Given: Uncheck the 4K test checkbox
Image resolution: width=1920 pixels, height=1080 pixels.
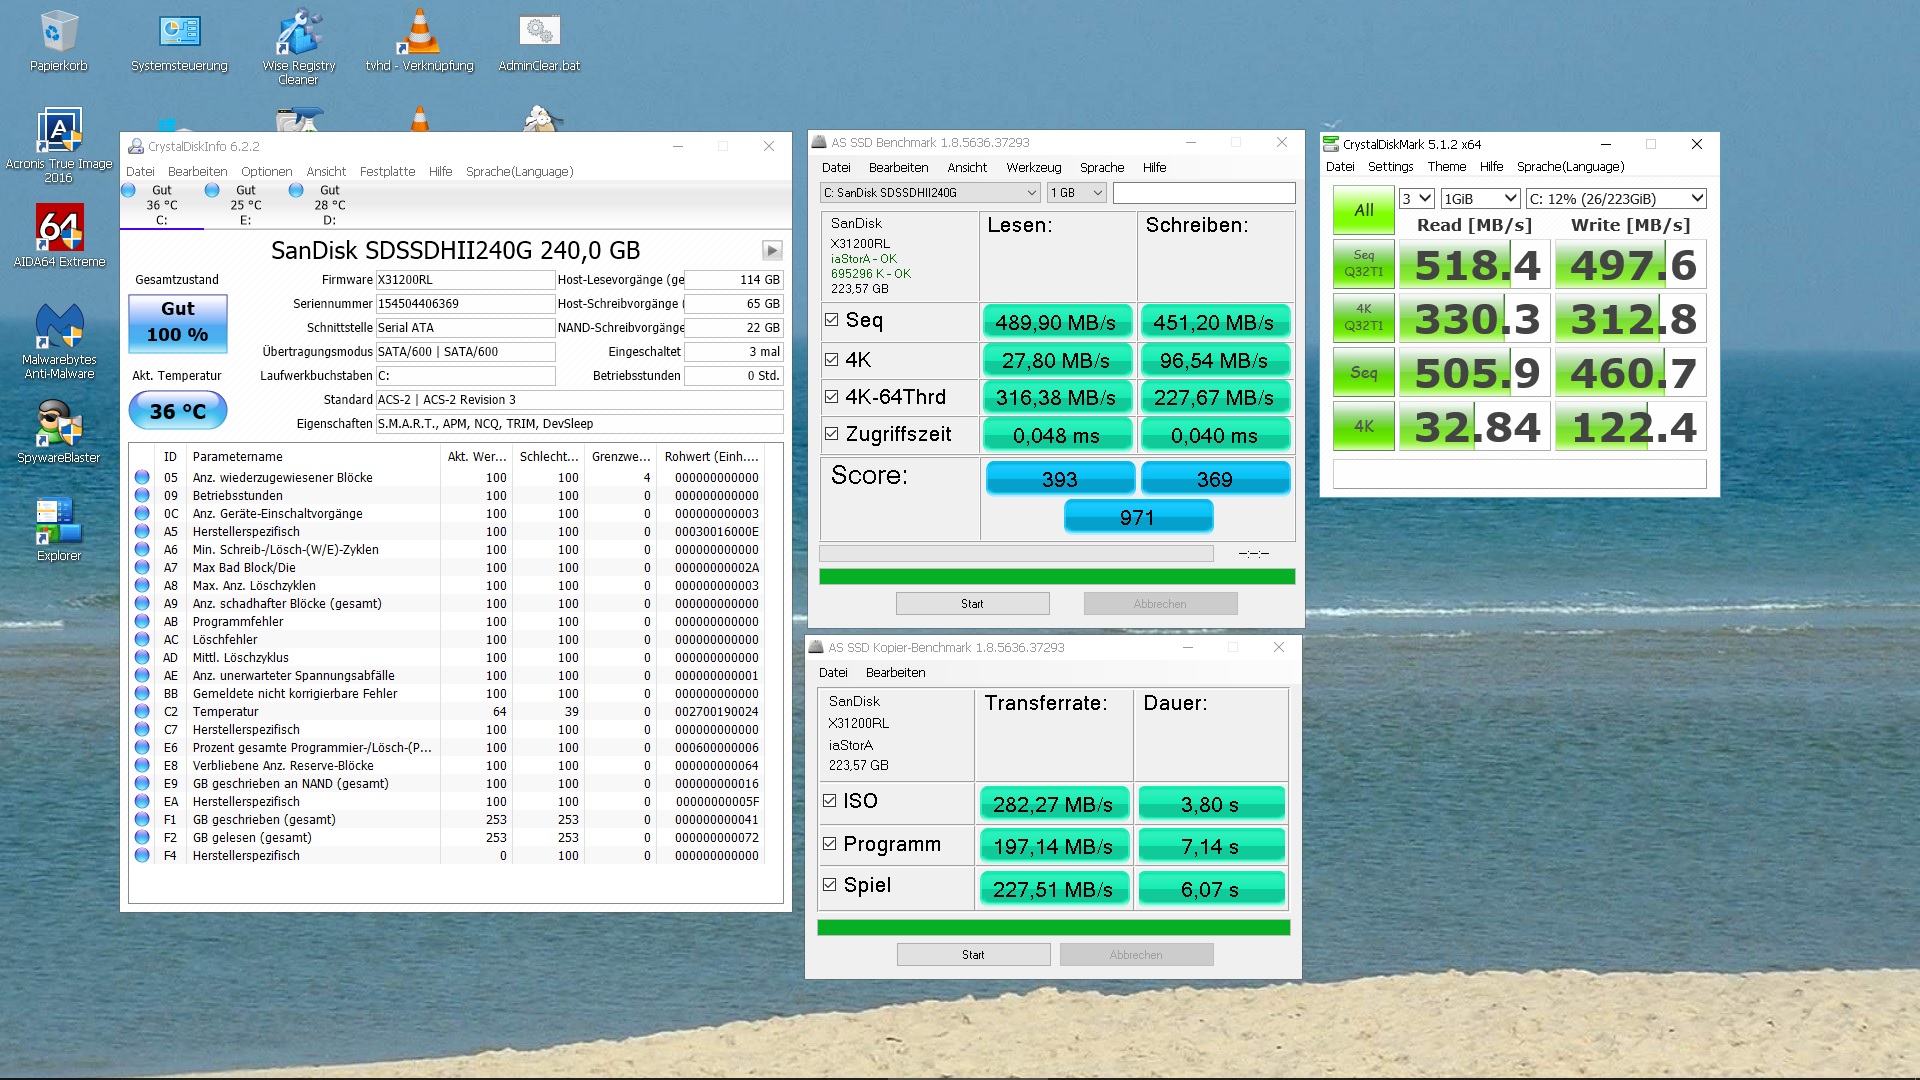Looking at the screenshot, I should click(831, 360).
